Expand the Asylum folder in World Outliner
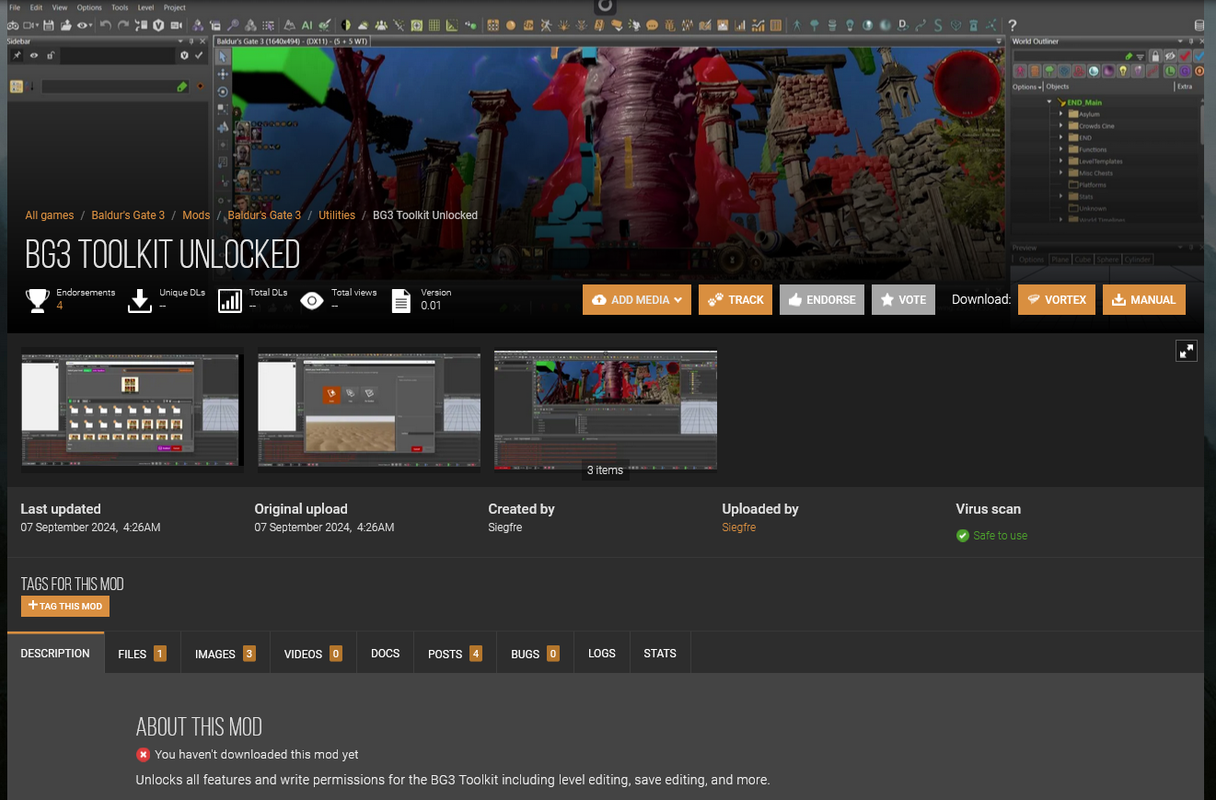This screenshot has width=1216, height=800. (1062, 114)
